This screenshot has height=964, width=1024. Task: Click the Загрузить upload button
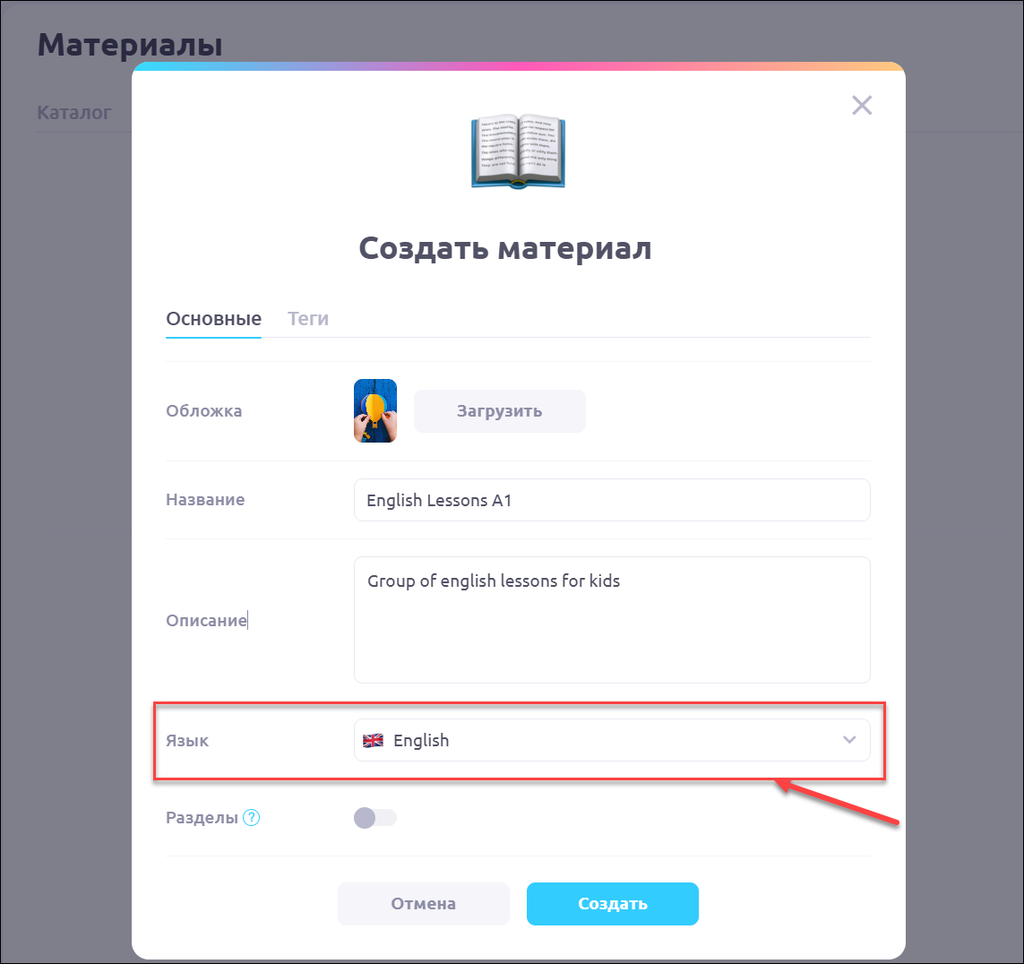(500, 411)
